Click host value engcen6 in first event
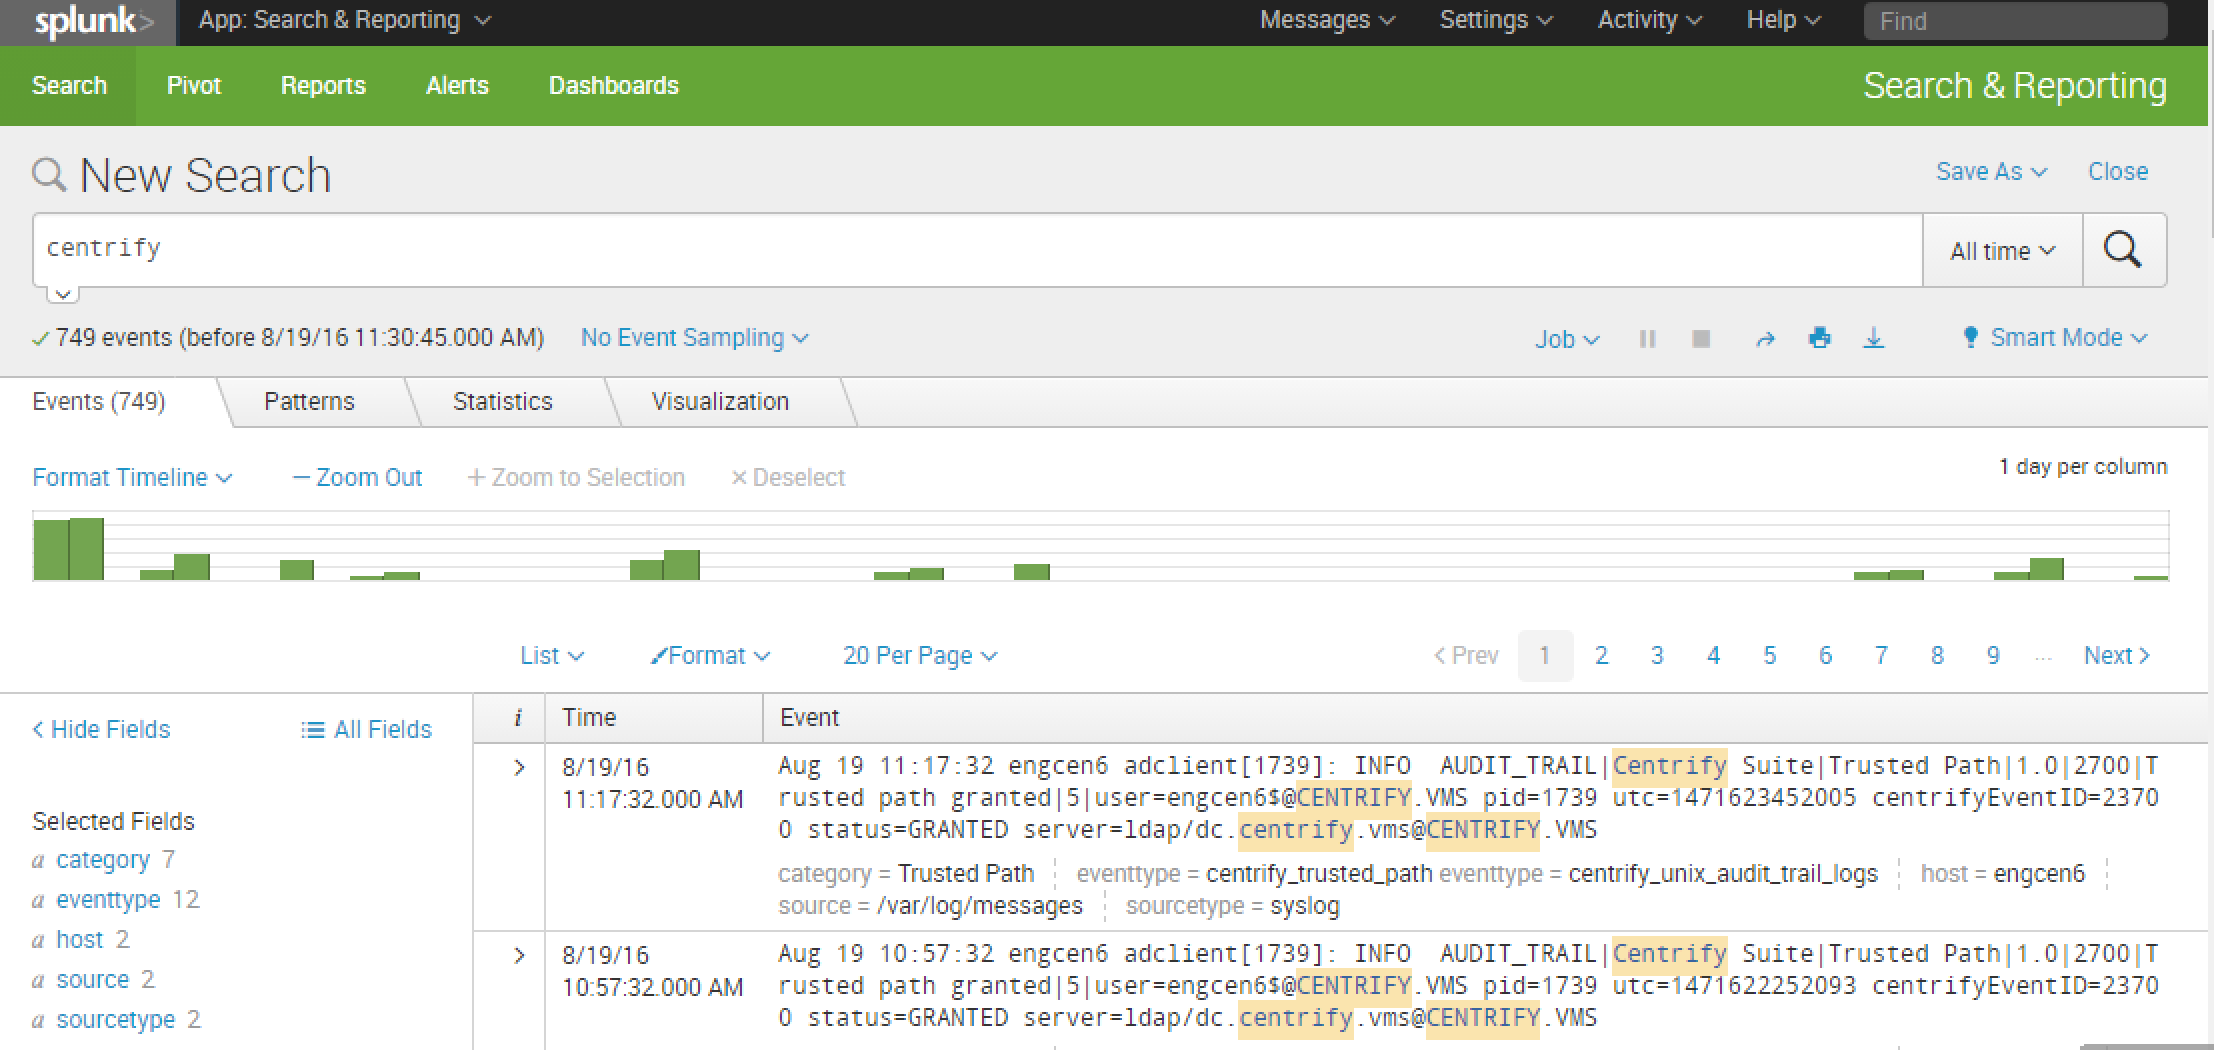The height and width of the screenshot is (1050, 2214). (x=2039, y=874)
